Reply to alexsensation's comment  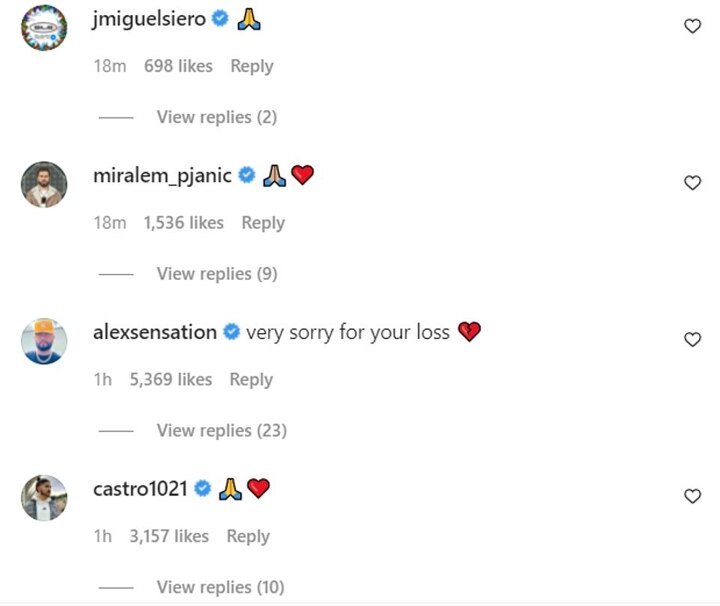[251, 380]
